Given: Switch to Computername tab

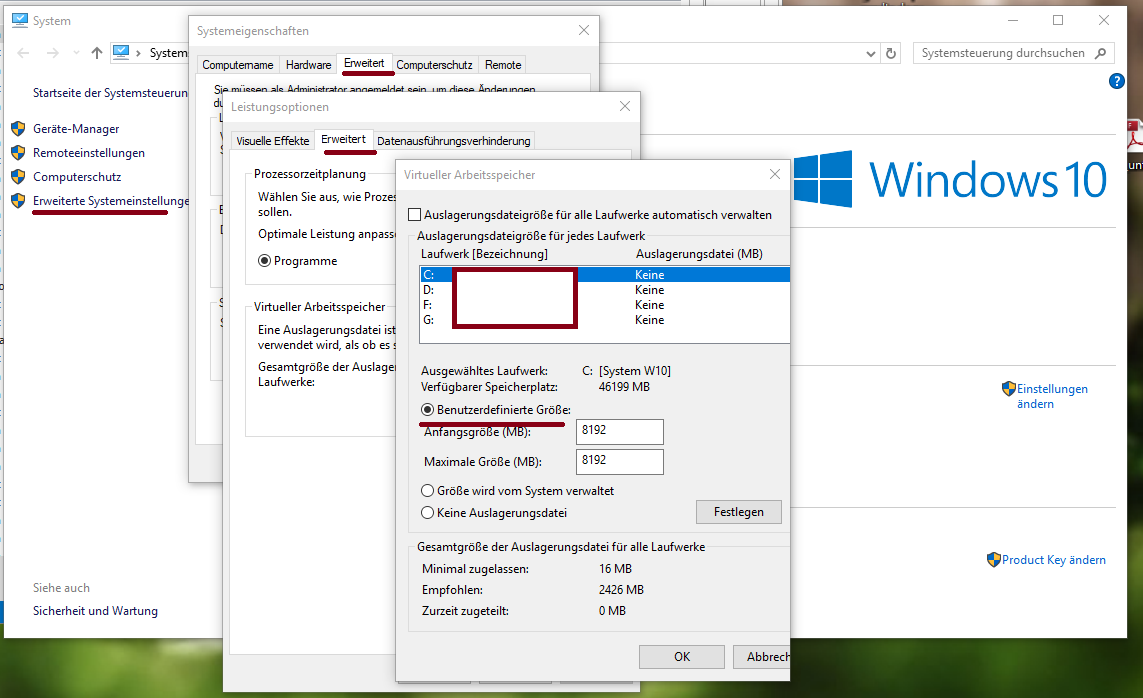Looking at the screenshot, I should point(238,65).
